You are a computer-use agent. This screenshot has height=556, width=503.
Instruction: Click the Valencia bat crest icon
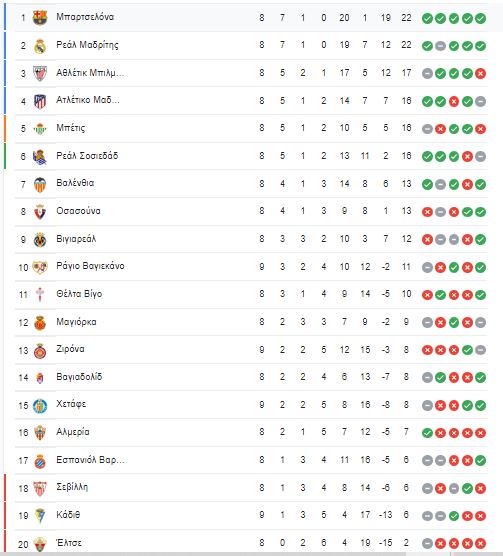(40, 184)
